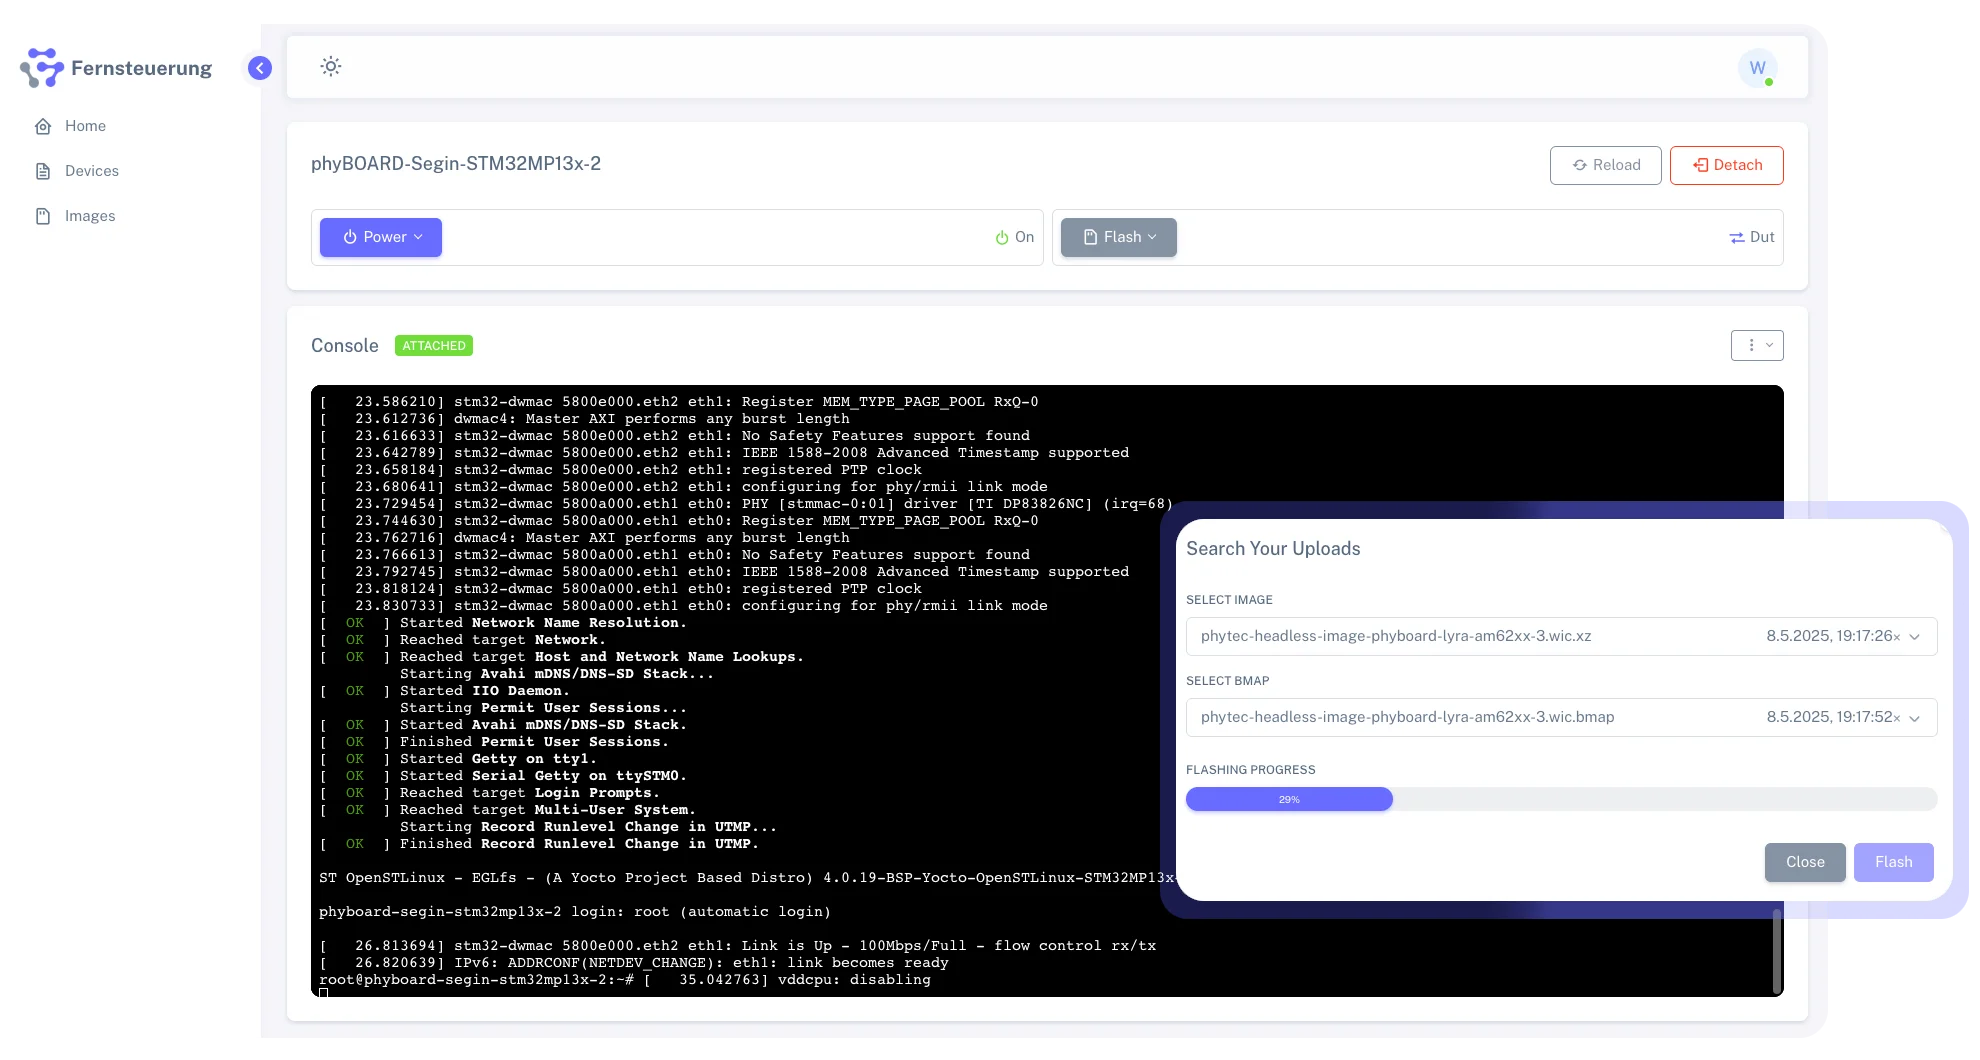Open the user avatar 'W' in header

click(x=1757, y=68)
